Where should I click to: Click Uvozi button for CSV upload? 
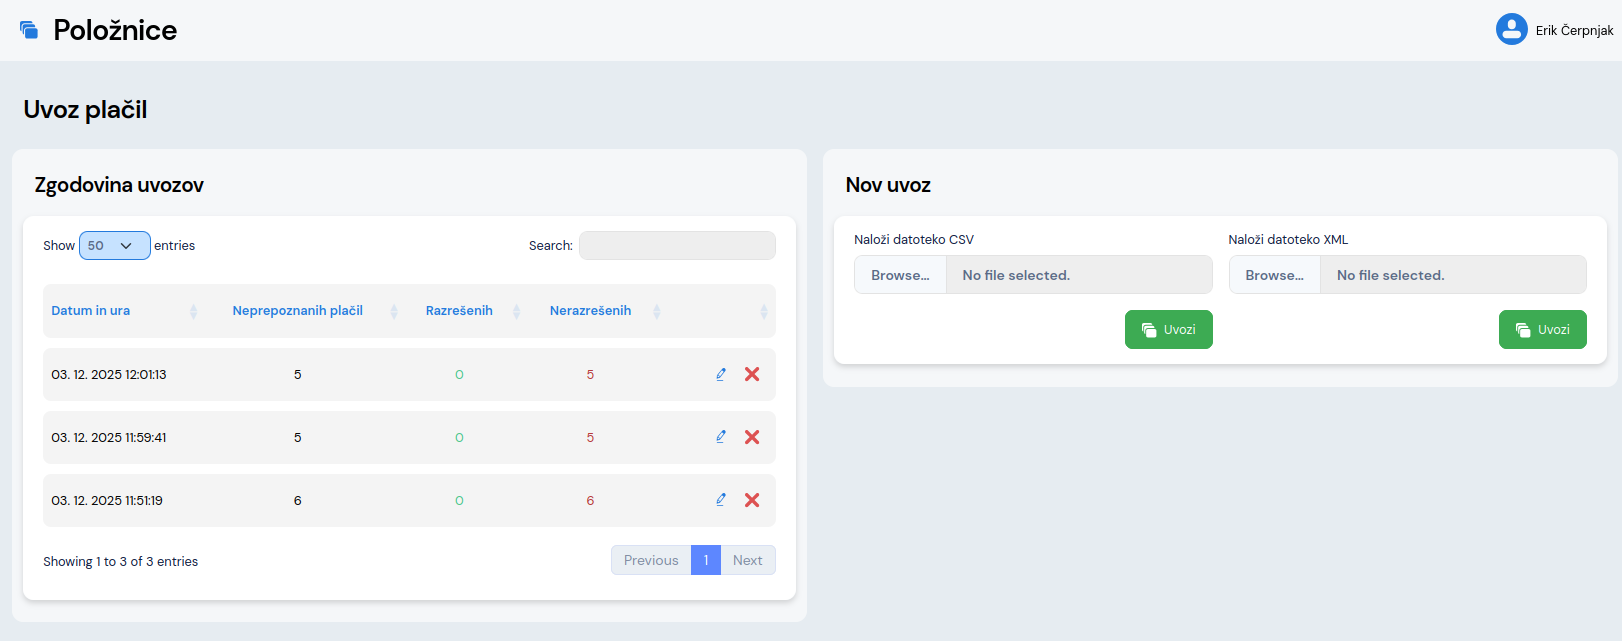pos(1168,329)
